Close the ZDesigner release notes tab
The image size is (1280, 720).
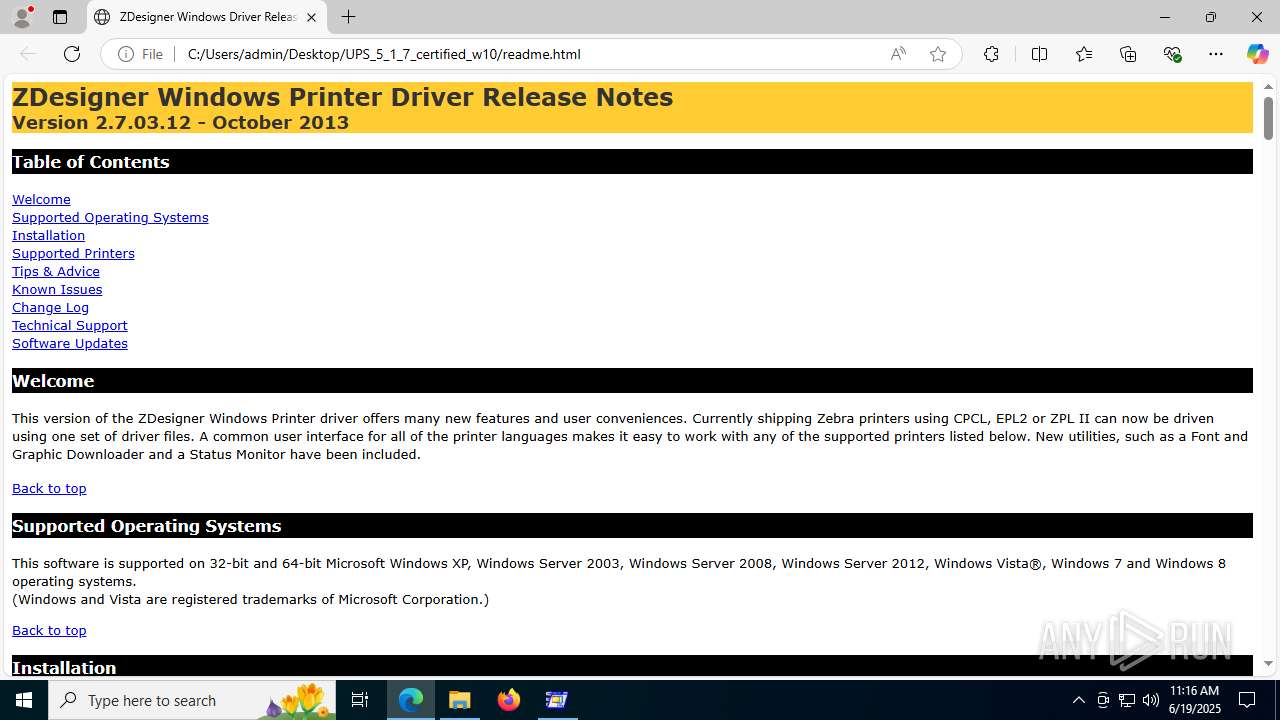point(311,17)
